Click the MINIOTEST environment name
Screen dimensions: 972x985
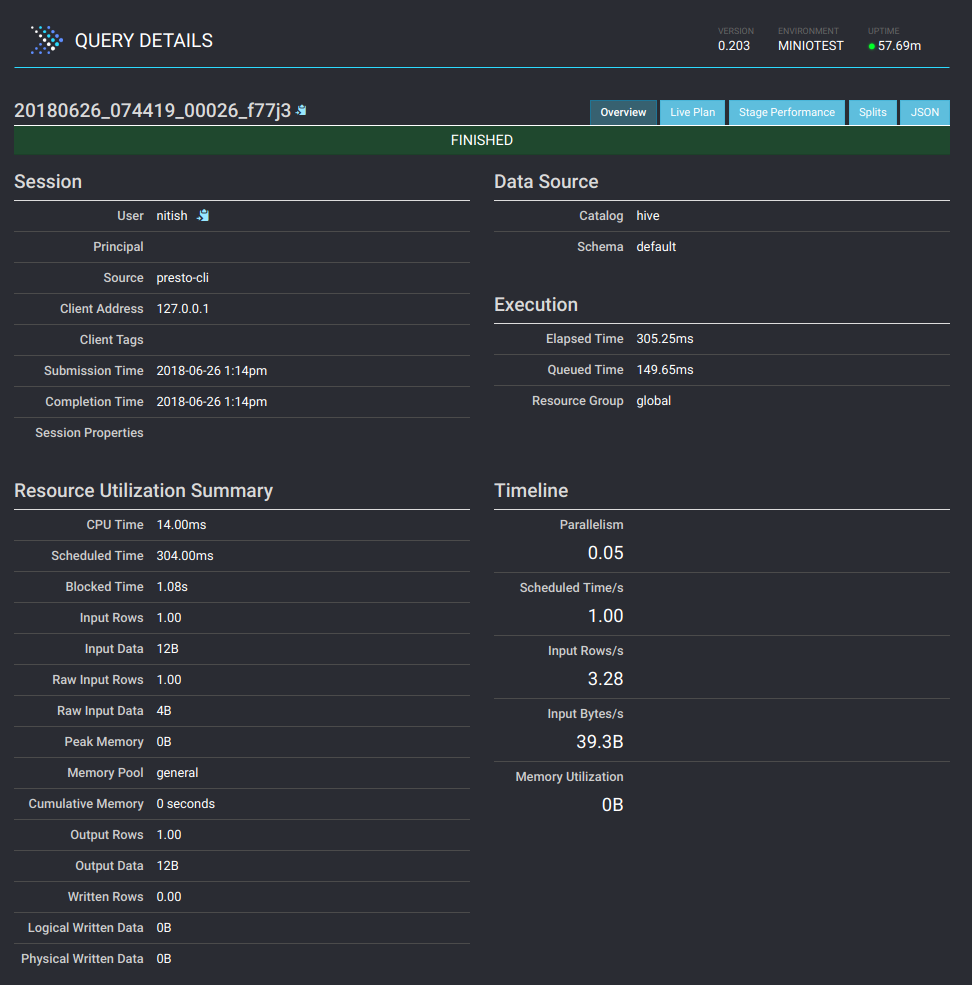(x=810, y=46)
